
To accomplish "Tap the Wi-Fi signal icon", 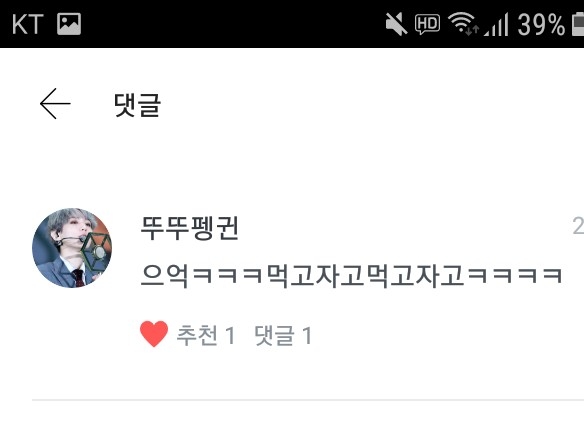I will [463, 23].
